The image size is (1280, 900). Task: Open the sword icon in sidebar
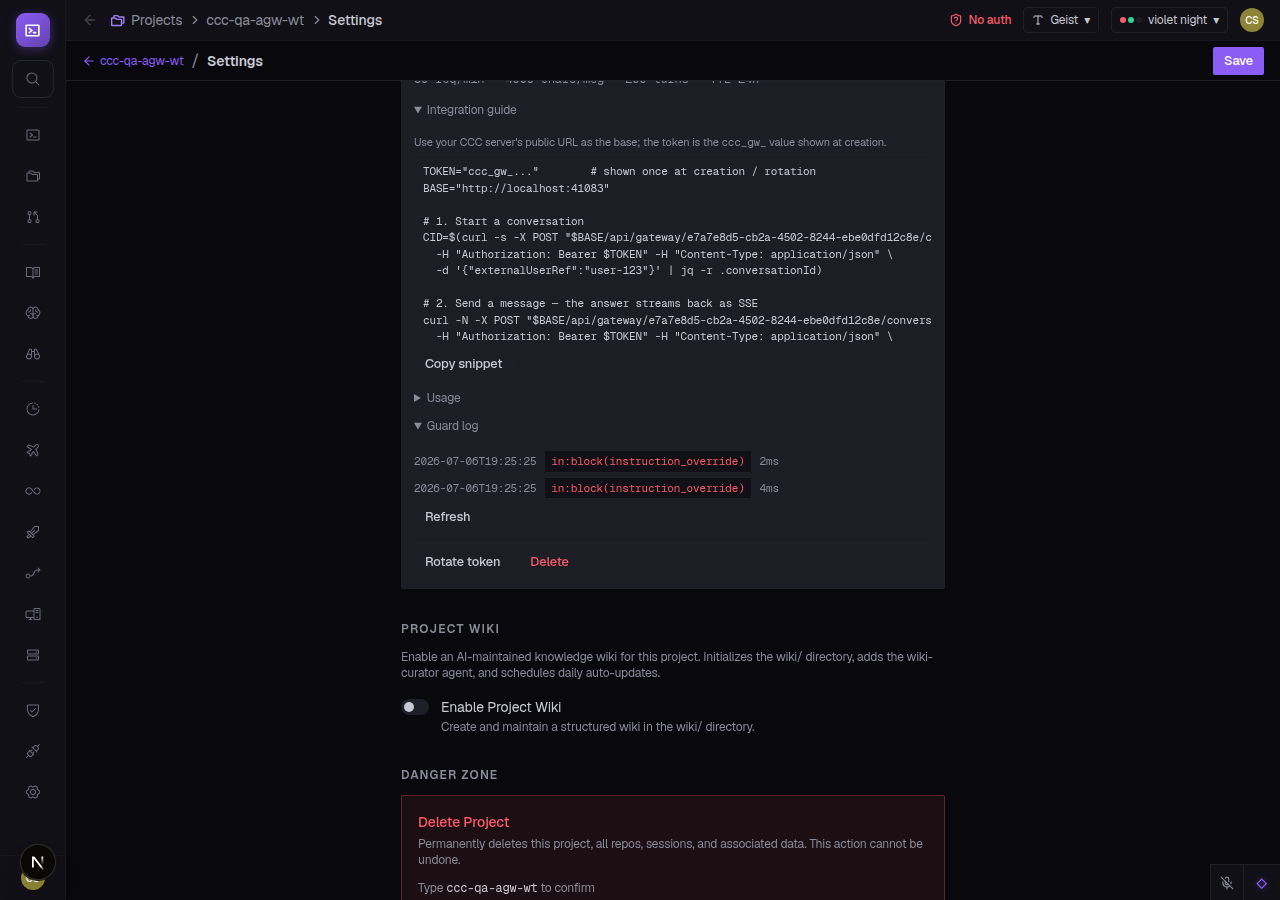33,532
